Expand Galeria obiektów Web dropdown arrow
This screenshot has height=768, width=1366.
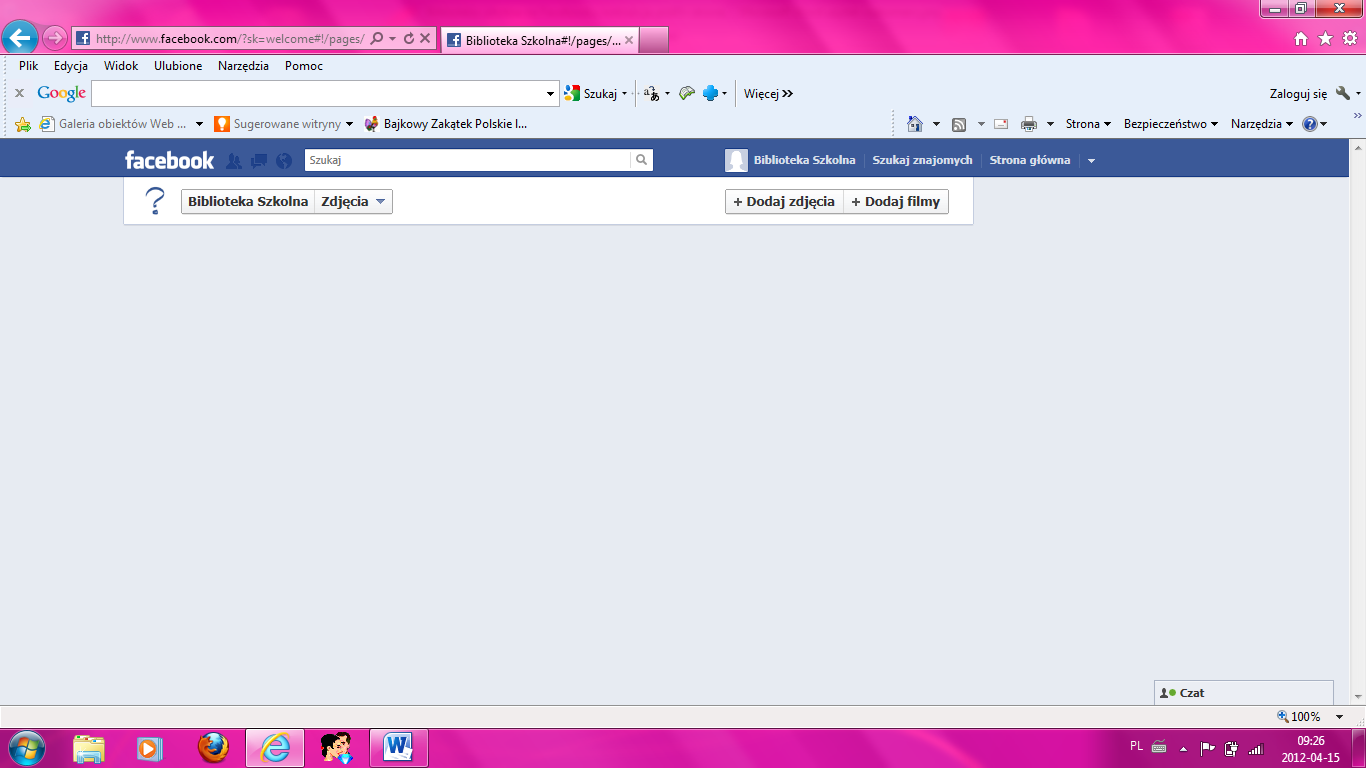(x=199, y=124)
